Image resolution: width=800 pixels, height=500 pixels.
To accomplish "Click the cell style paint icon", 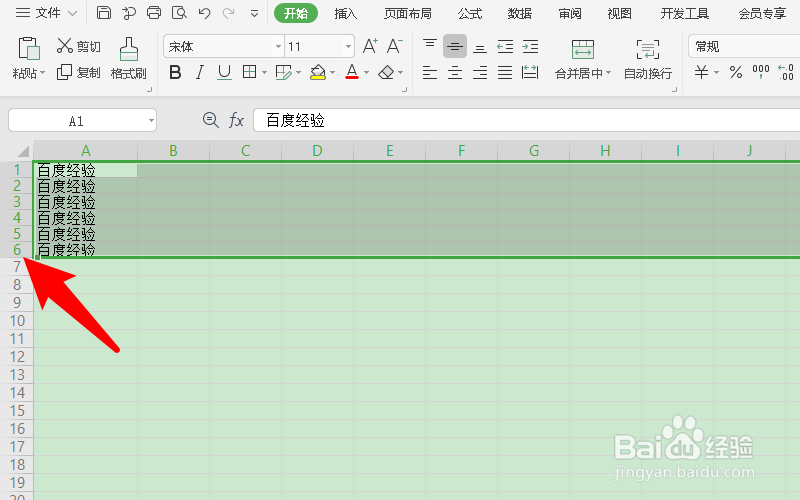I will tap(283, 72).
